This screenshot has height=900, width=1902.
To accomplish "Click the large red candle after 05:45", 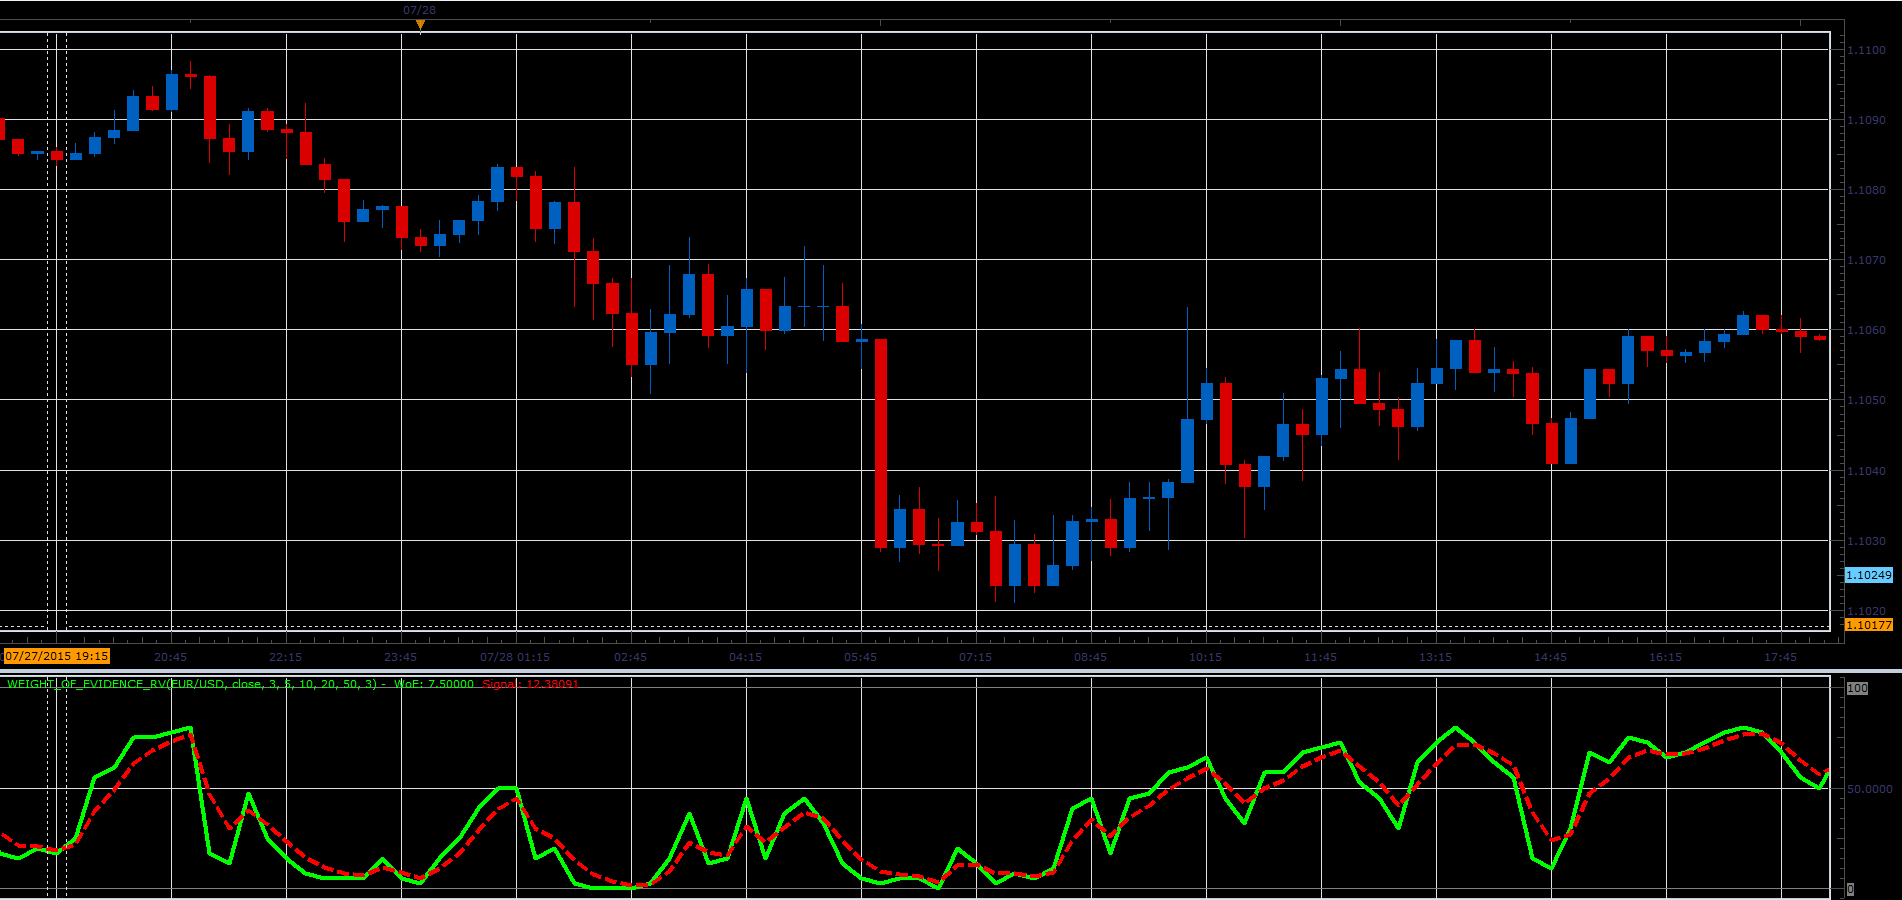I will (881, 443).
